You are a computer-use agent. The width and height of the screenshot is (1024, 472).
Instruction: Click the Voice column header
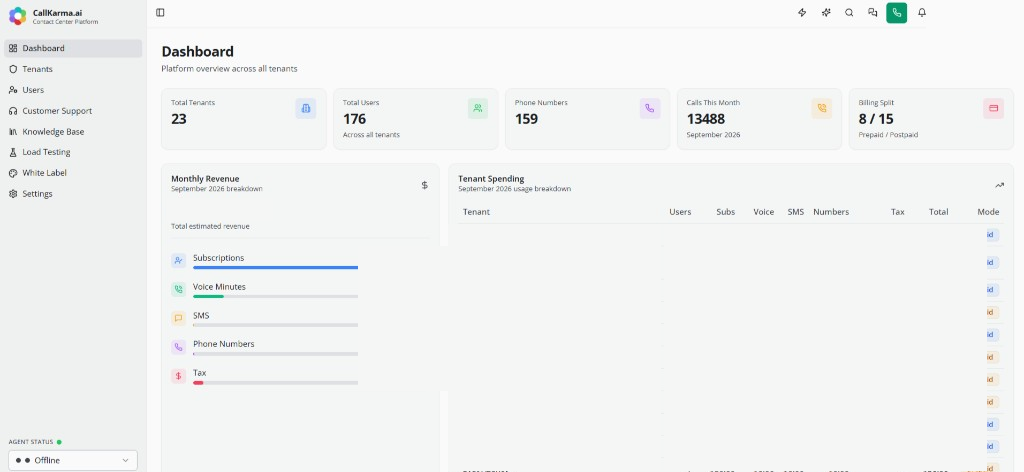point(763,212)
